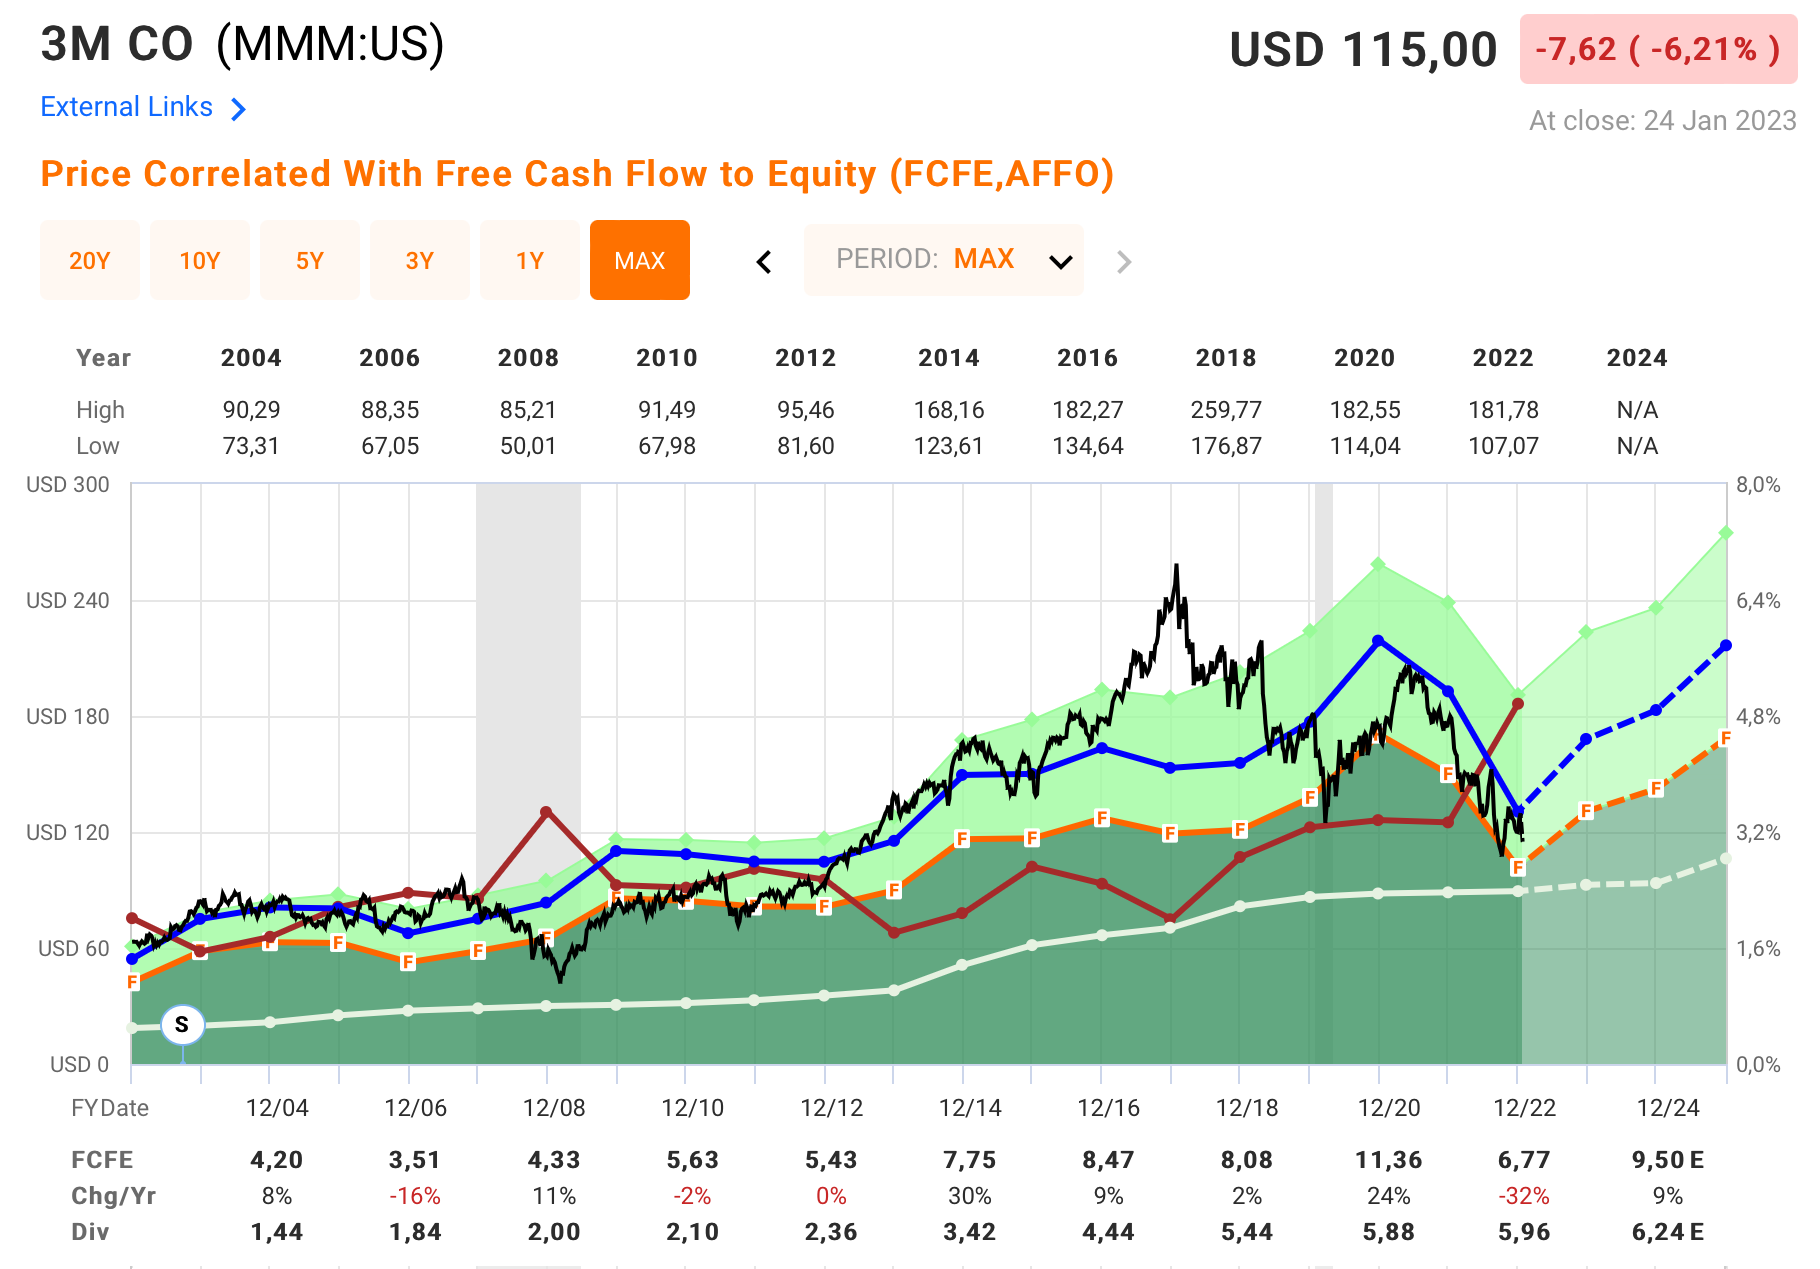This screenshot has height=1269, width=1820.
Task: Click the active MAX button
Action: pos(640,260)
